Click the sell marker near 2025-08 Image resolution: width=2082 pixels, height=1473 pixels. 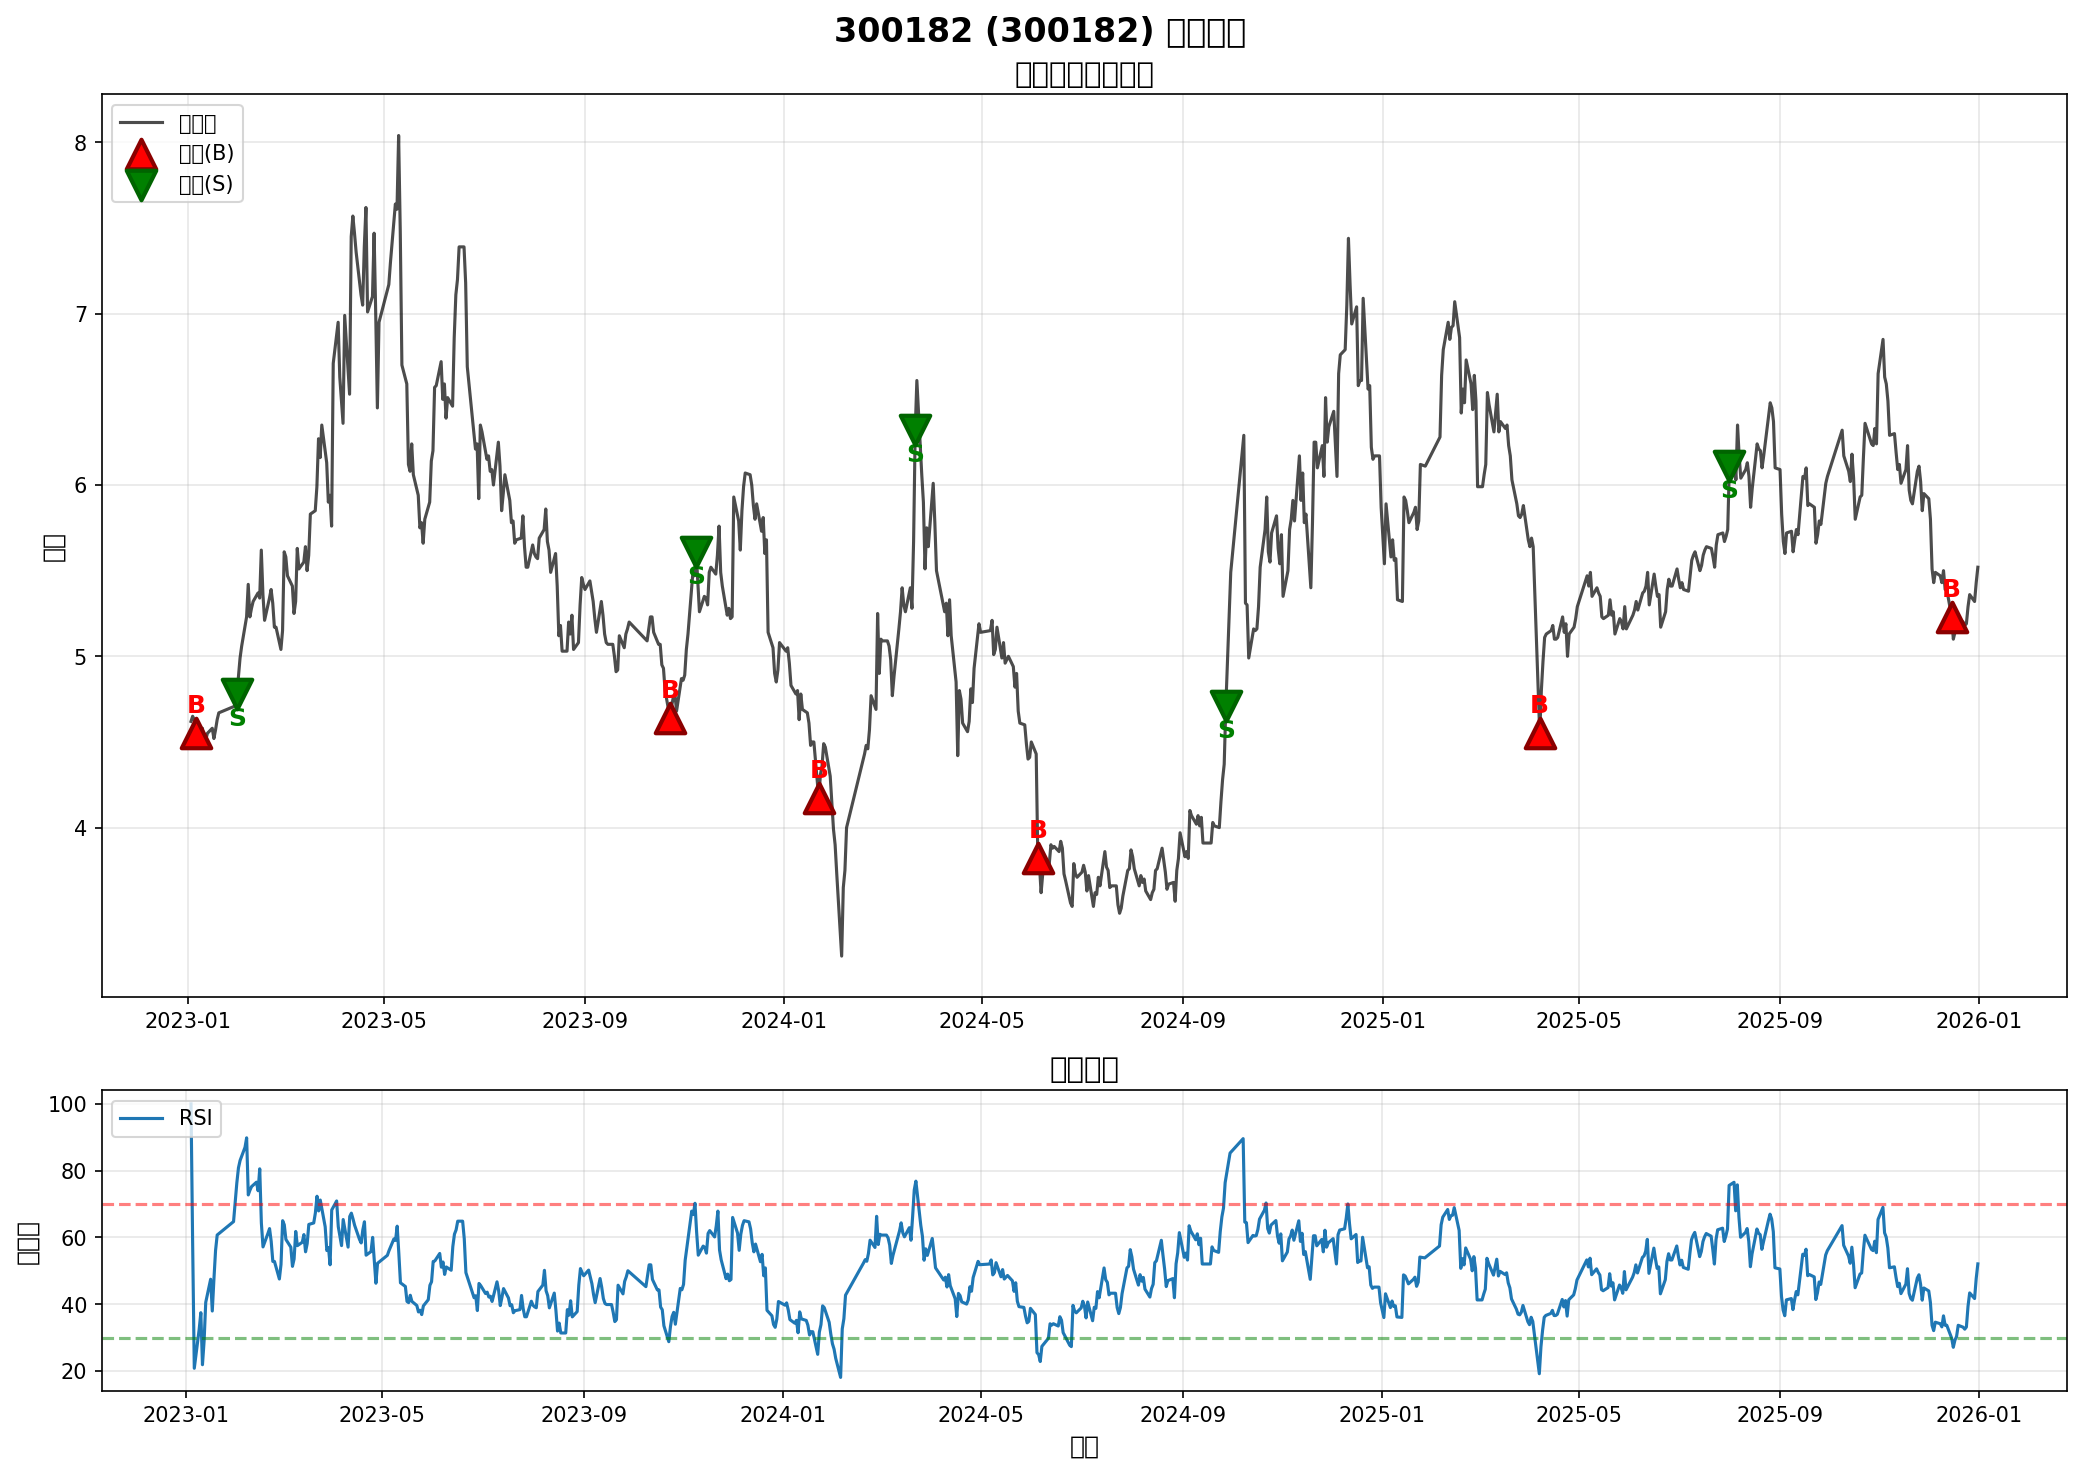click(1729, 464)
